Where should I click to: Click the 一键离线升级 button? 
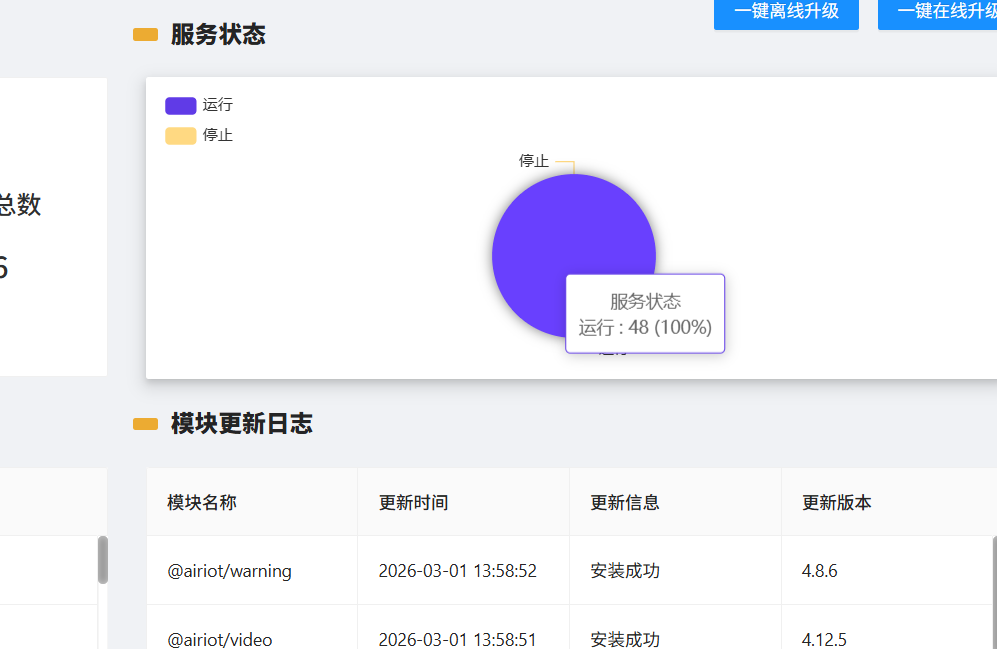pos(786,15)
